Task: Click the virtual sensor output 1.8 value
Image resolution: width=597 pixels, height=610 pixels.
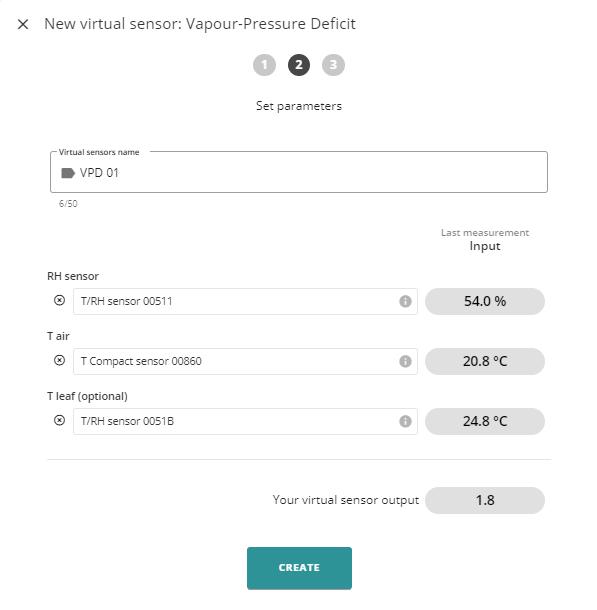Action: coord(485,500)
